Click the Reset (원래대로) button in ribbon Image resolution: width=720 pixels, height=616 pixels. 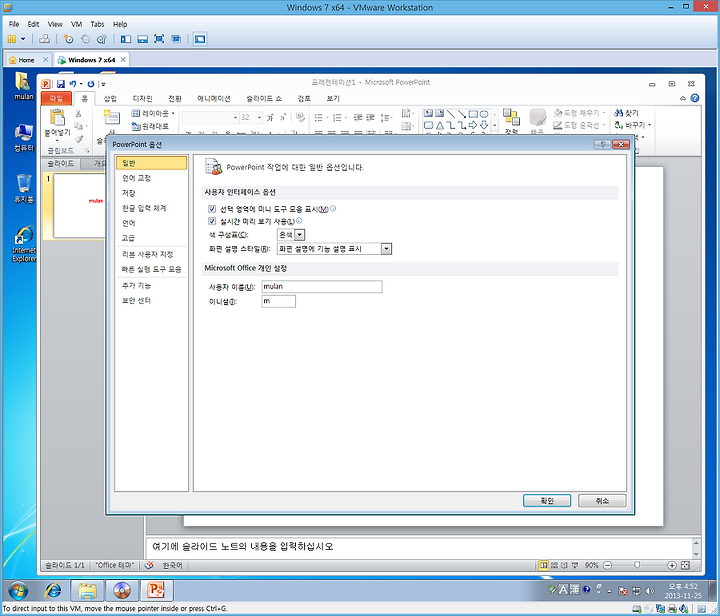(150, 126)
